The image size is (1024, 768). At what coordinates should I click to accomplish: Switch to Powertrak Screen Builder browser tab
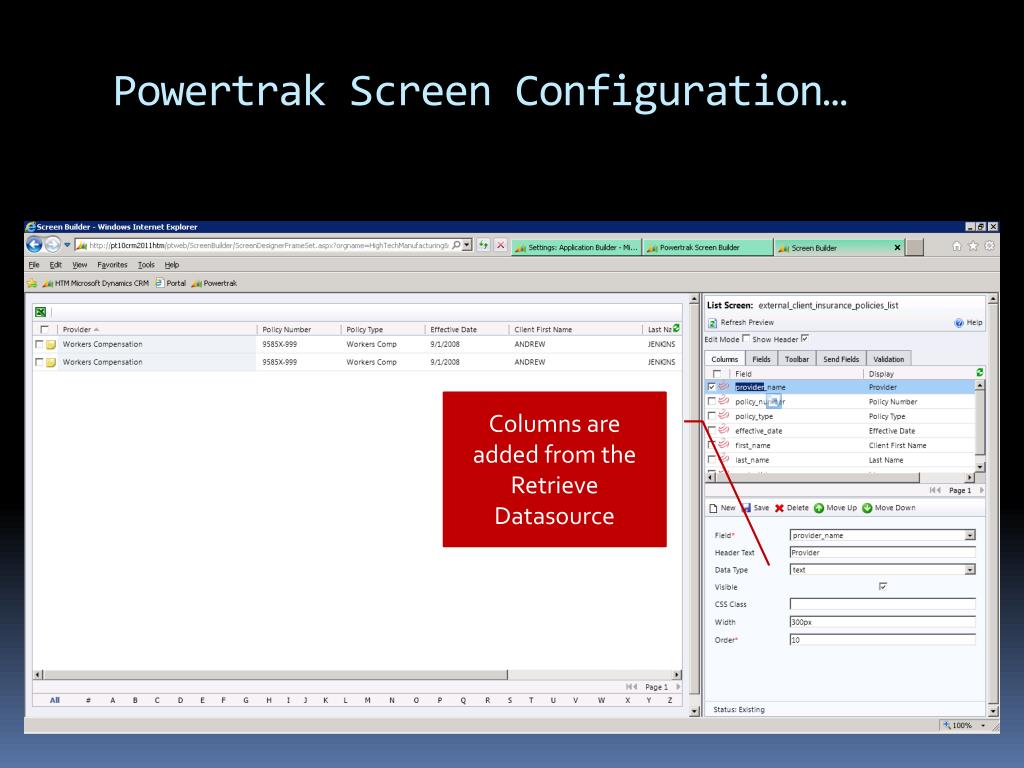(708, 248)
